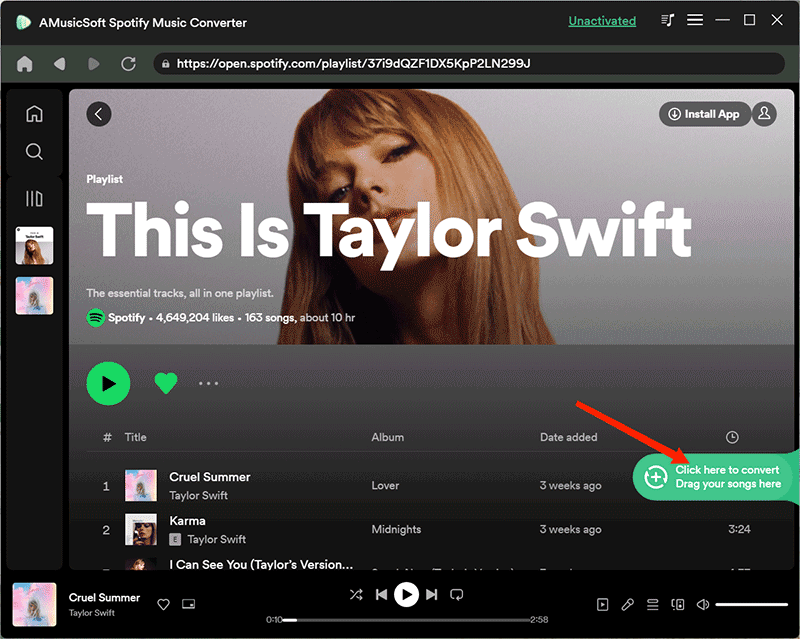Viewport: 800px width, 639px height.
Task: Click the green Click here to convert button
Action: pos(714,477)
